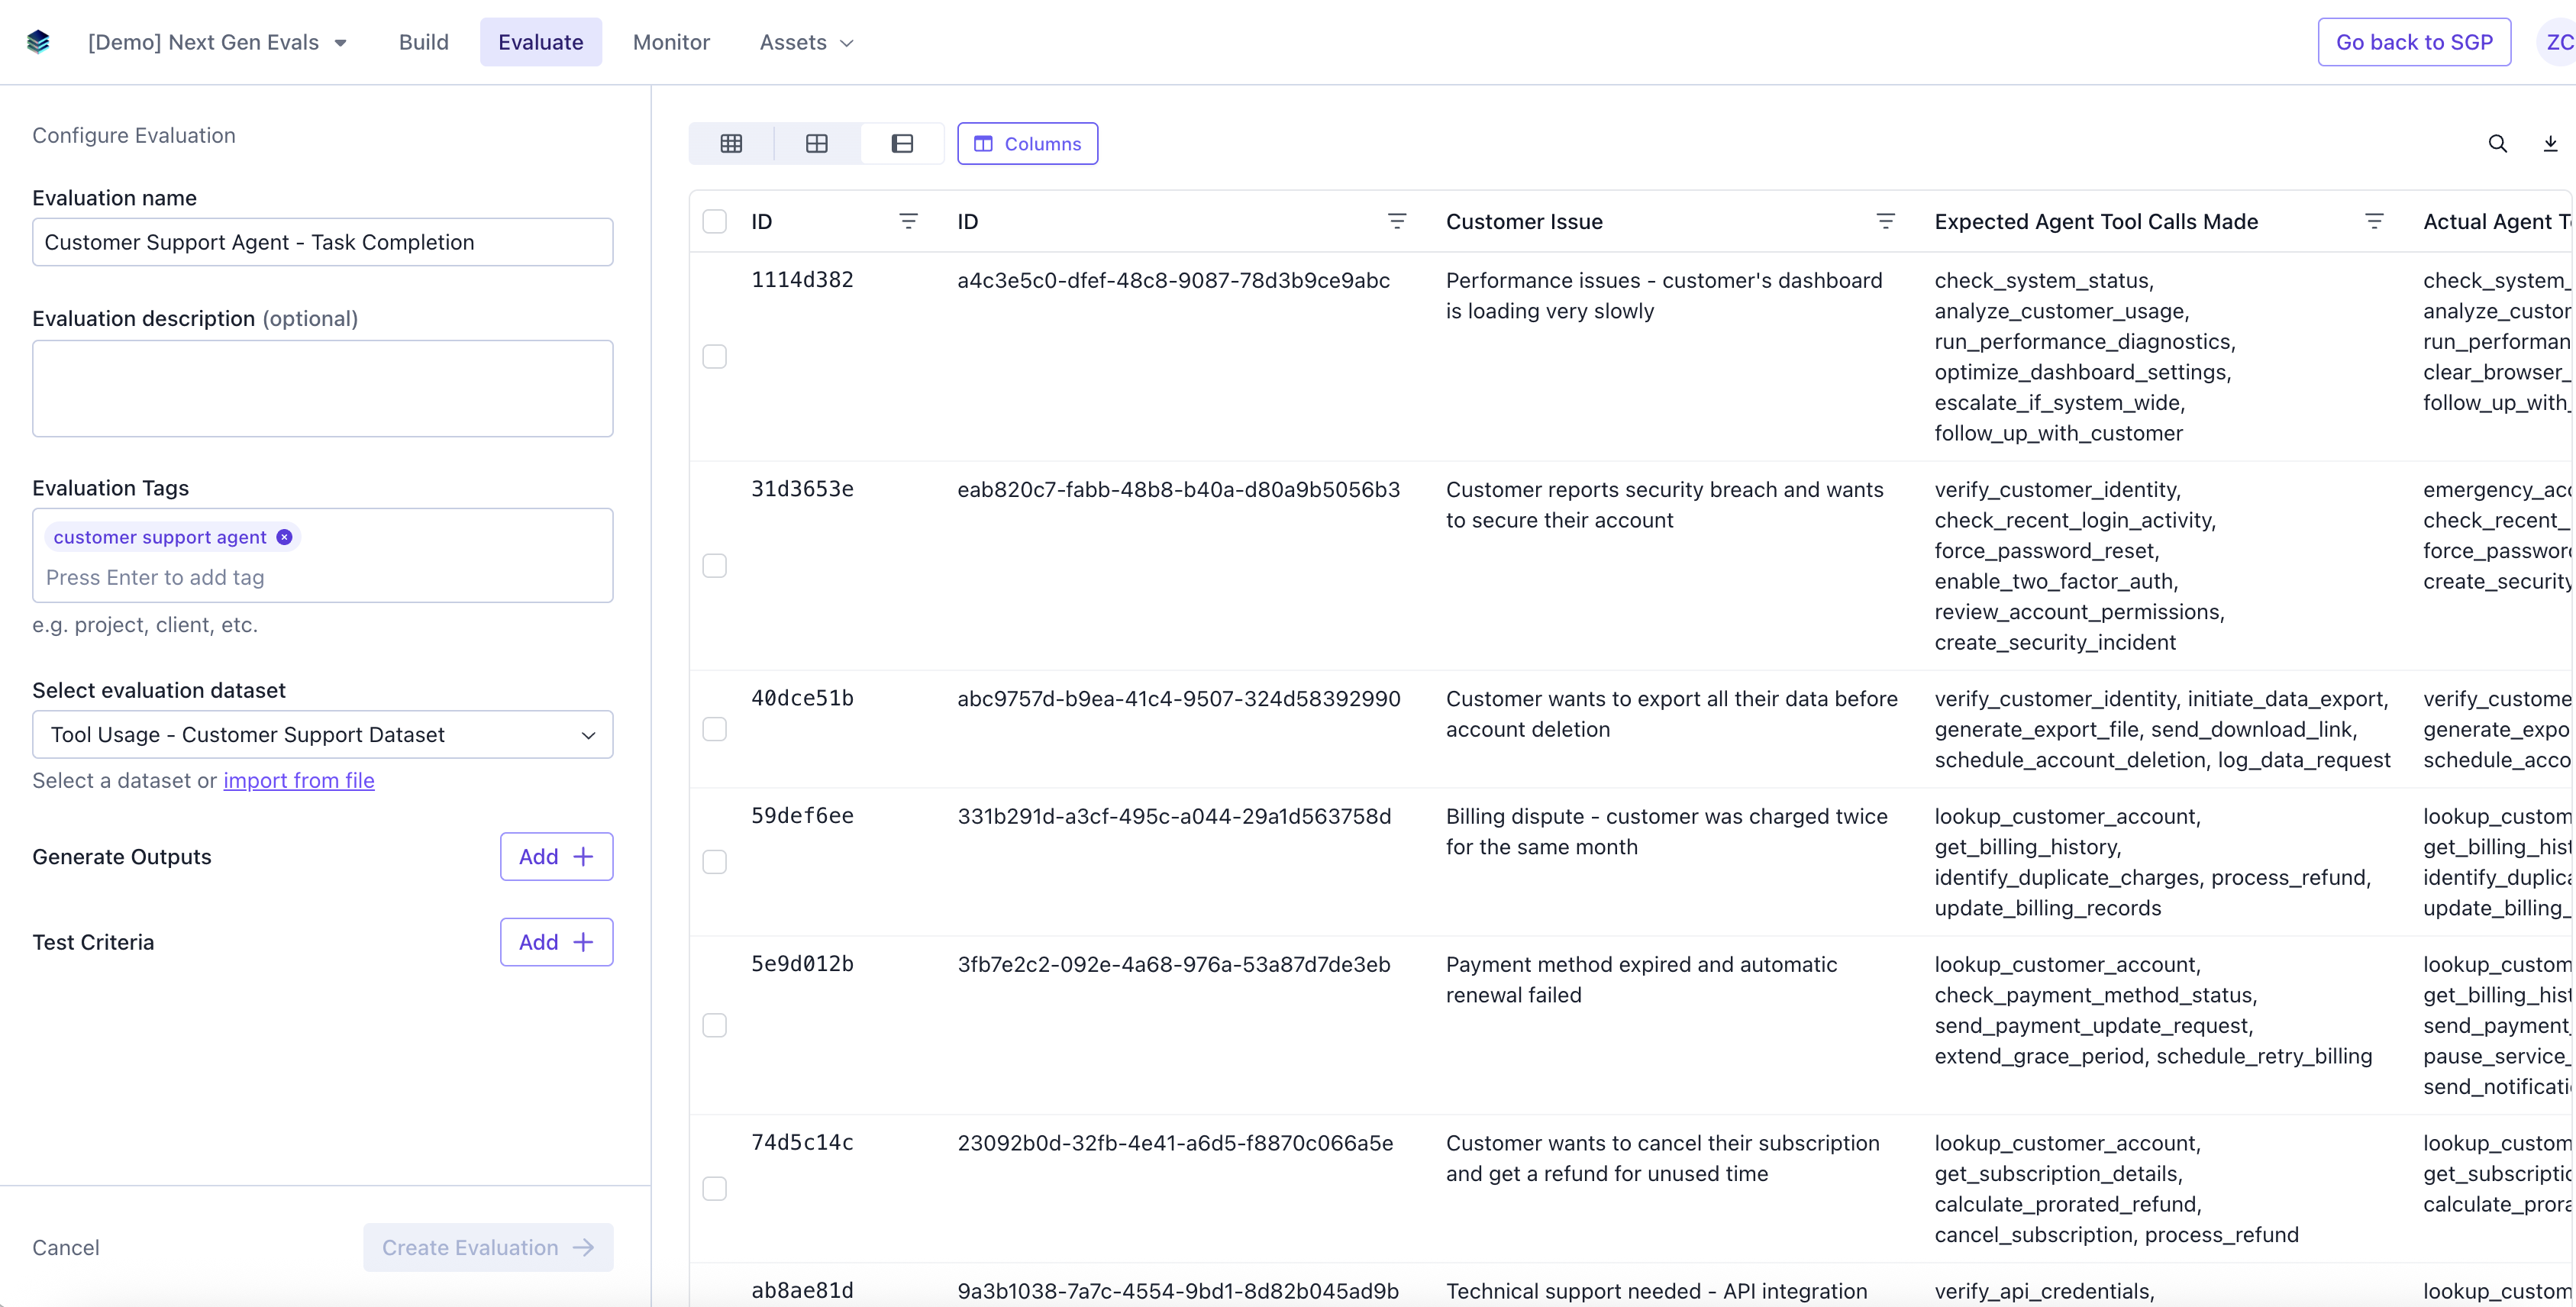Screen dimensions: 2576x1307
Task: Click the Performance issues dashboard loading cell
Action: pos(1664,295)
